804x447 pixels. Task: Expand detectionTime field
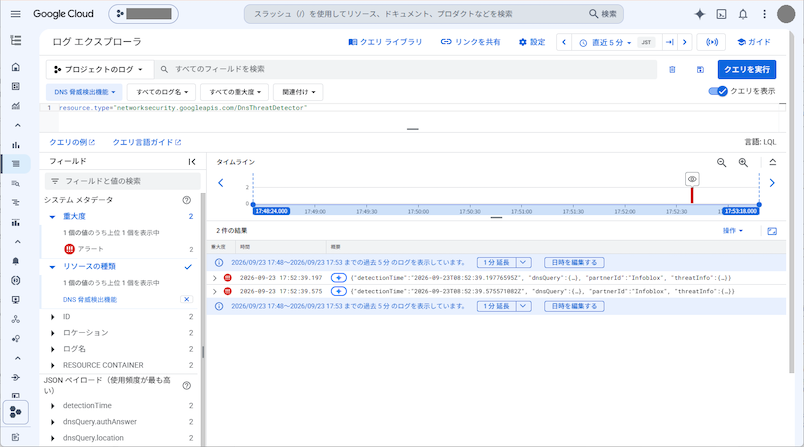(x=52, y=405)
